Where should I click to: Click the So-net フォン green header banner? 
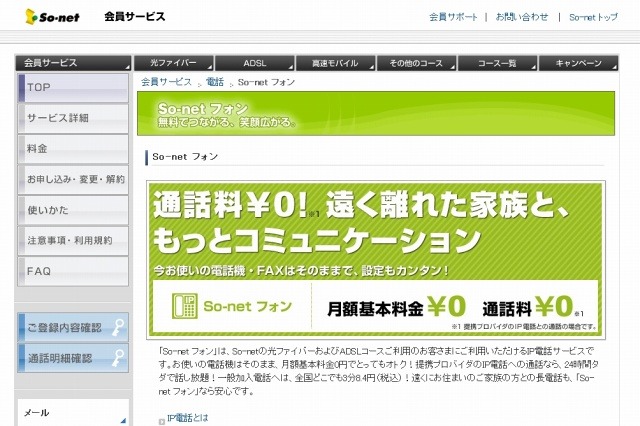point(376,113)
